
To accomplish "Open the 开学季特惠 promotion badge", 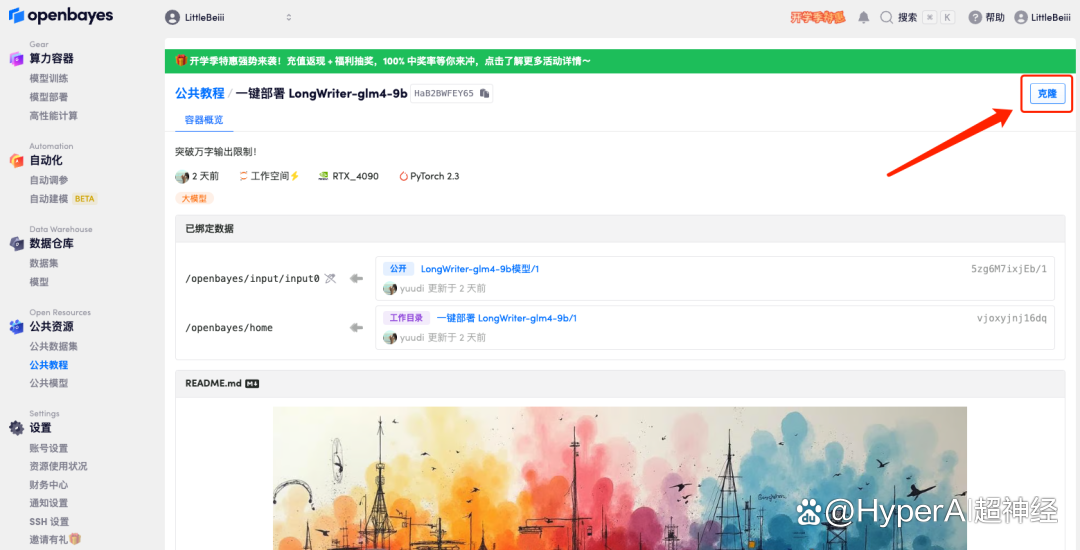I will [818, 18].
